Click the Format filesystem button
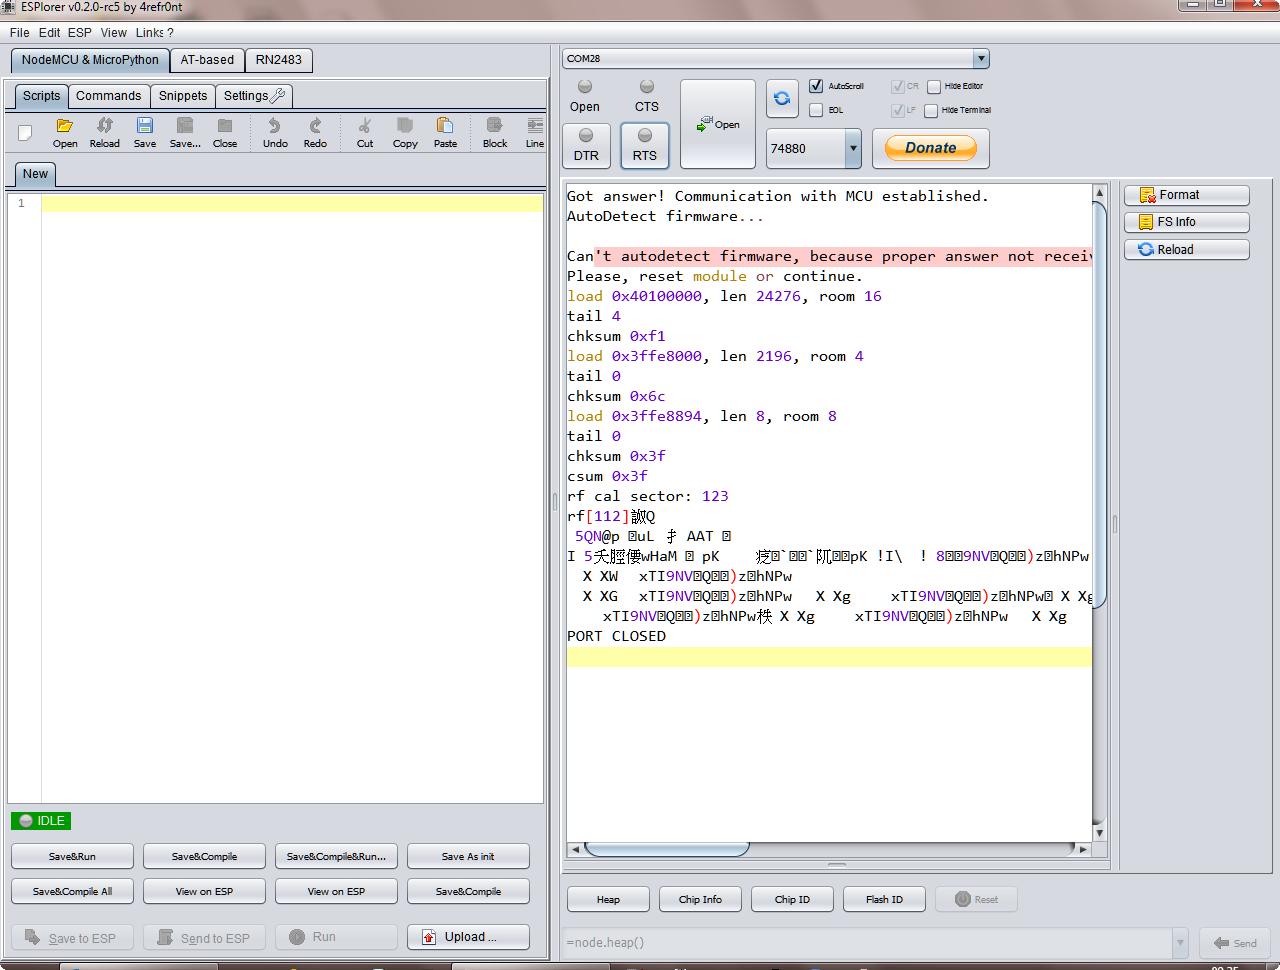This screenshot has height=970, width=1280. pos(1186,195)
